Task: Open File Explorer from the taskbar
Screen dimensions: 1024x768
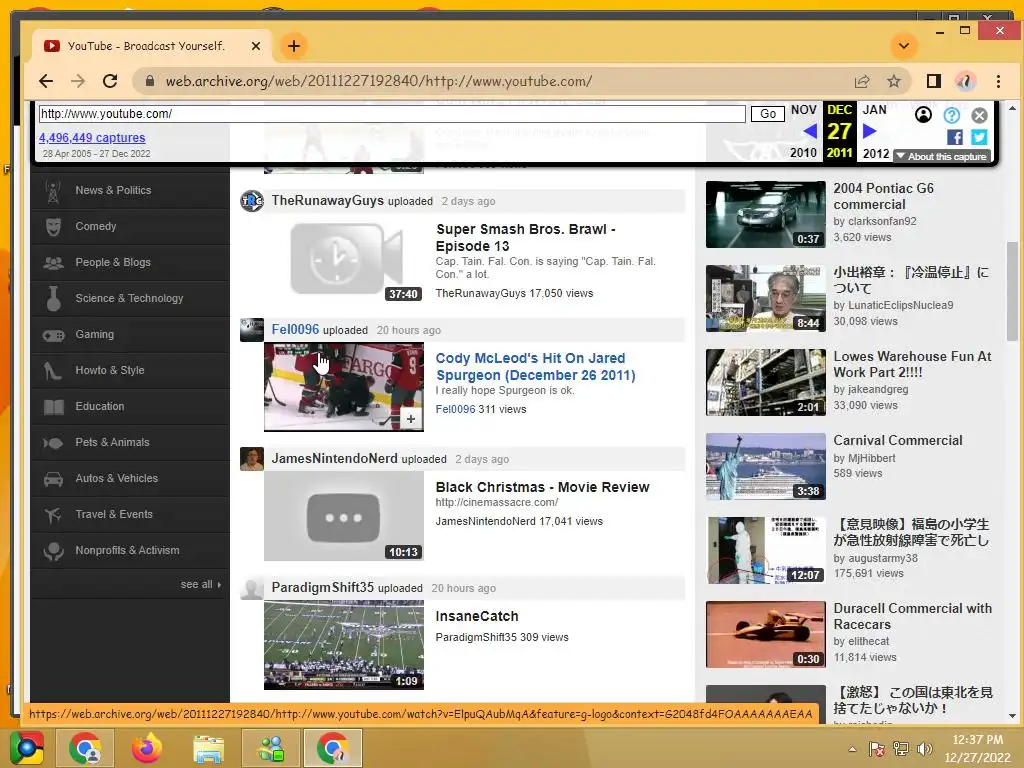Action: [x=208, y=748]
